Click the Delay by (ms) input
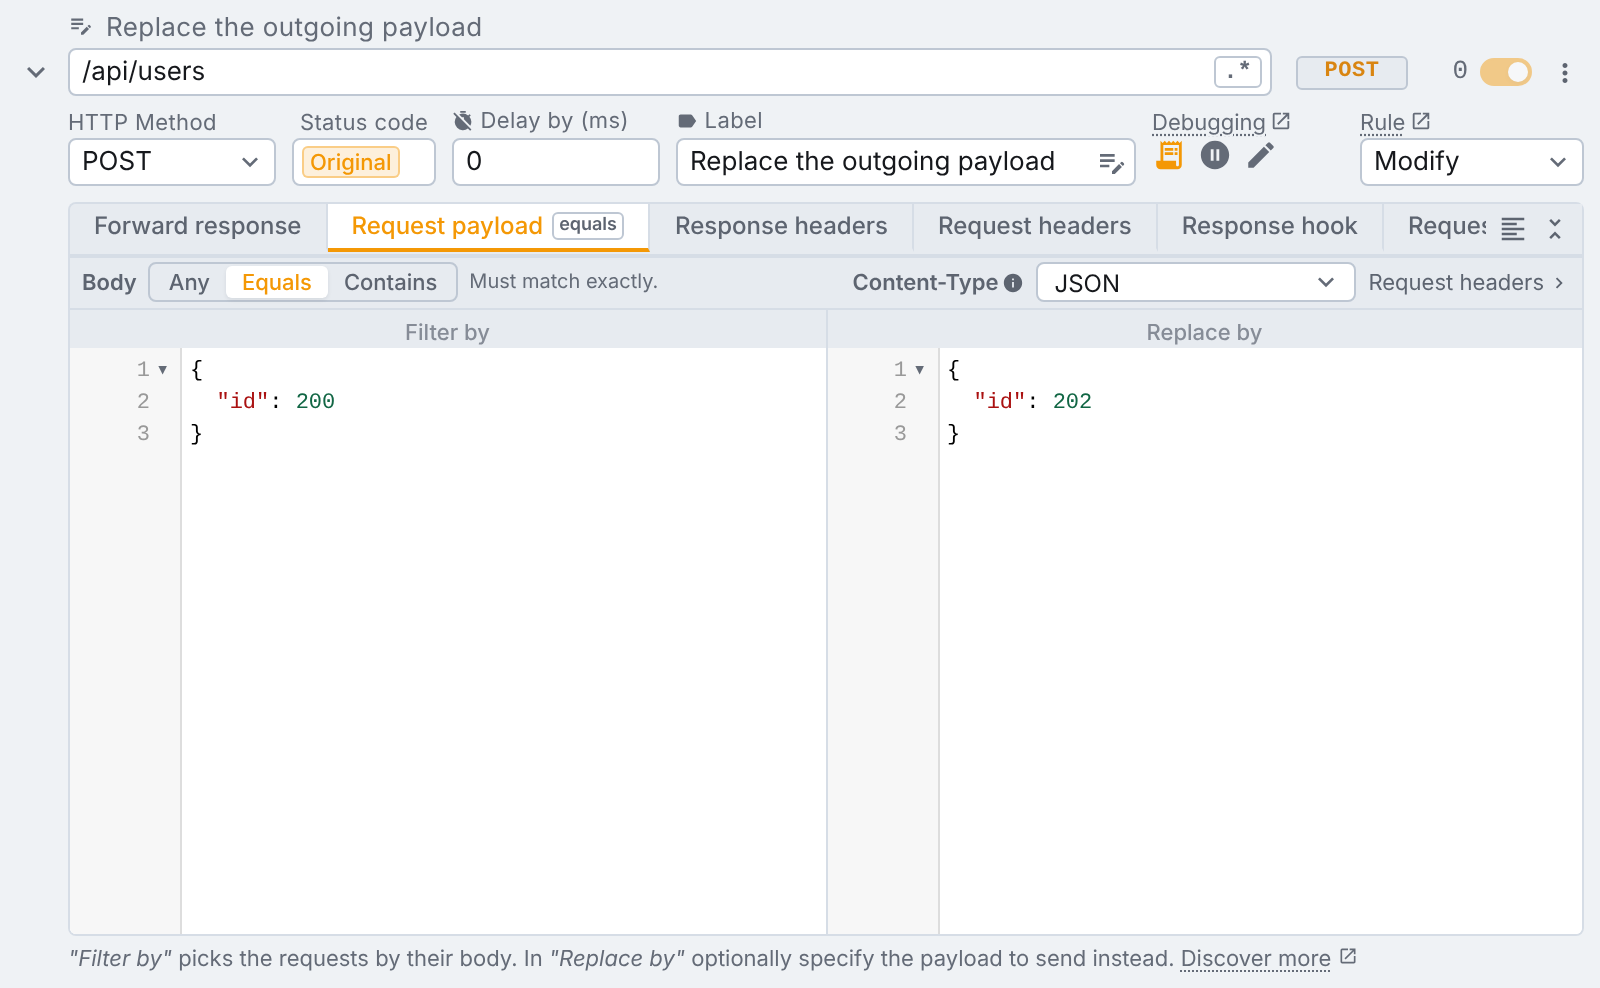This screenshot has height=988, width=1600. 556,162
